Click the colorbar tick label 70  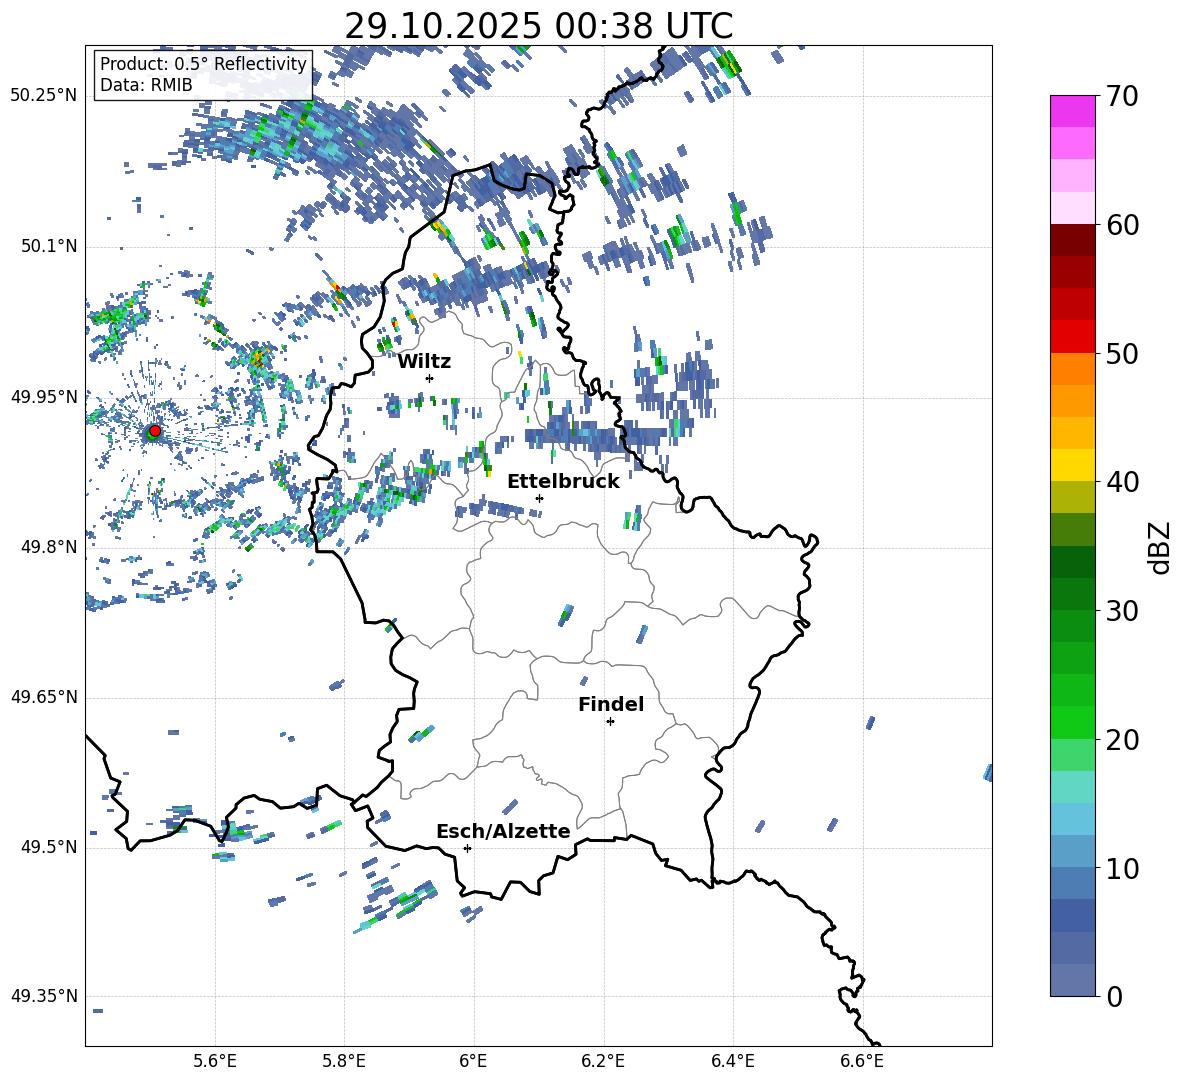pos(1122,97)
